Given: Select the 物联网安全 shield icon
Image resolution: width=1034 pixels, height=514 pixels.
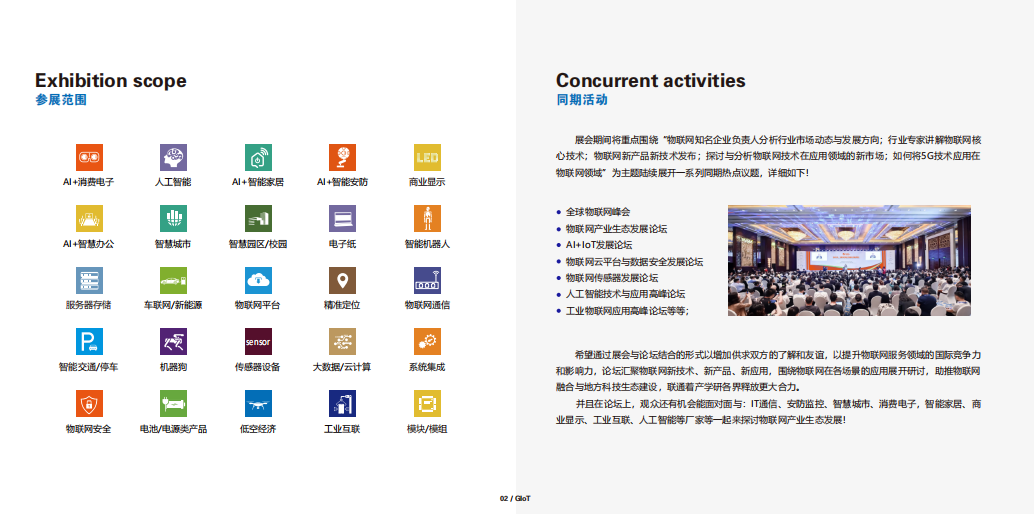Looking at the screenshot, I should [x=89, y=403].
